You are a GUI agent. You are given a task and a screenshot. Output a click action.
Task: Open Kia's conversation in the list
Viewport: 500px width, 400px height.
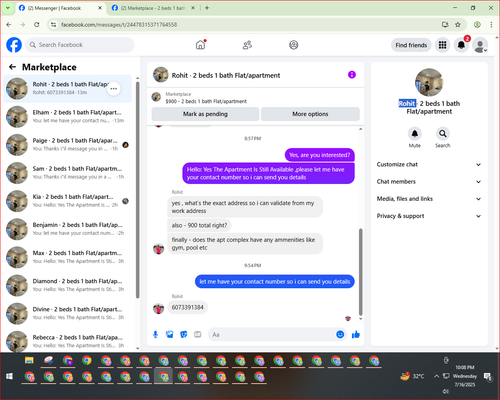point(68,201)
